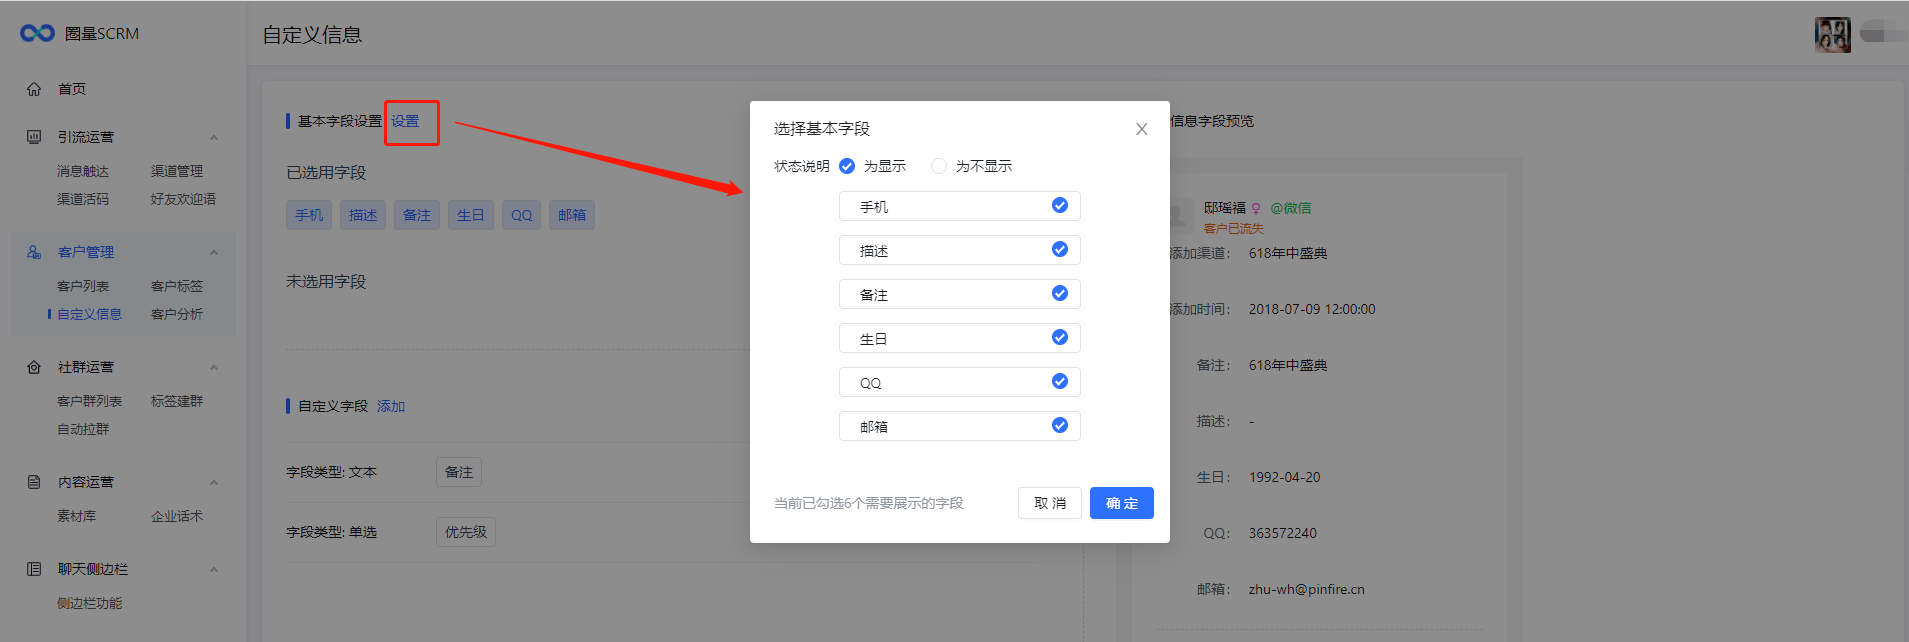Click the 聊天侧边栏 sidebar icon

34,569
